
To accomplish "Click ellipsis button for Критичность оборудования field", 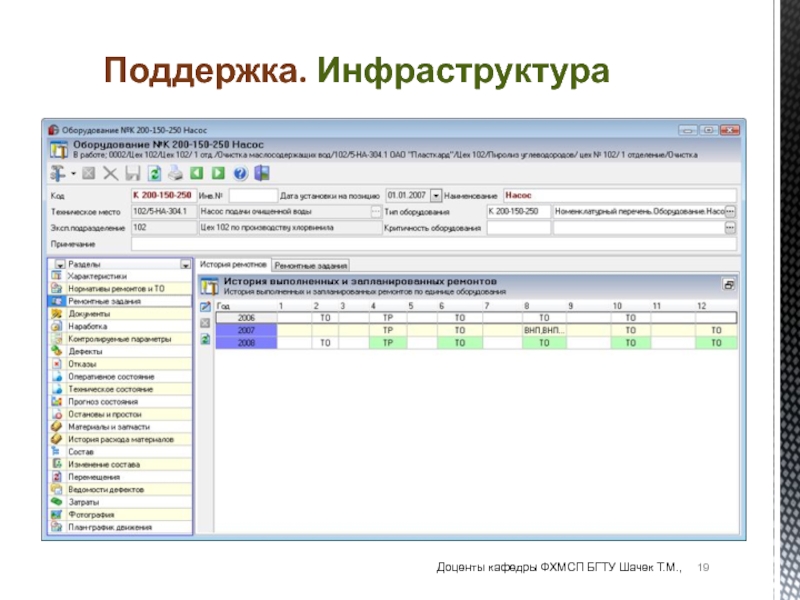I will 730,229.
